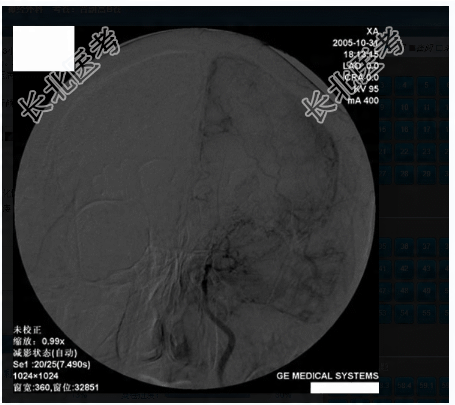
Task: Navigate to question 42
Action: 404,269
